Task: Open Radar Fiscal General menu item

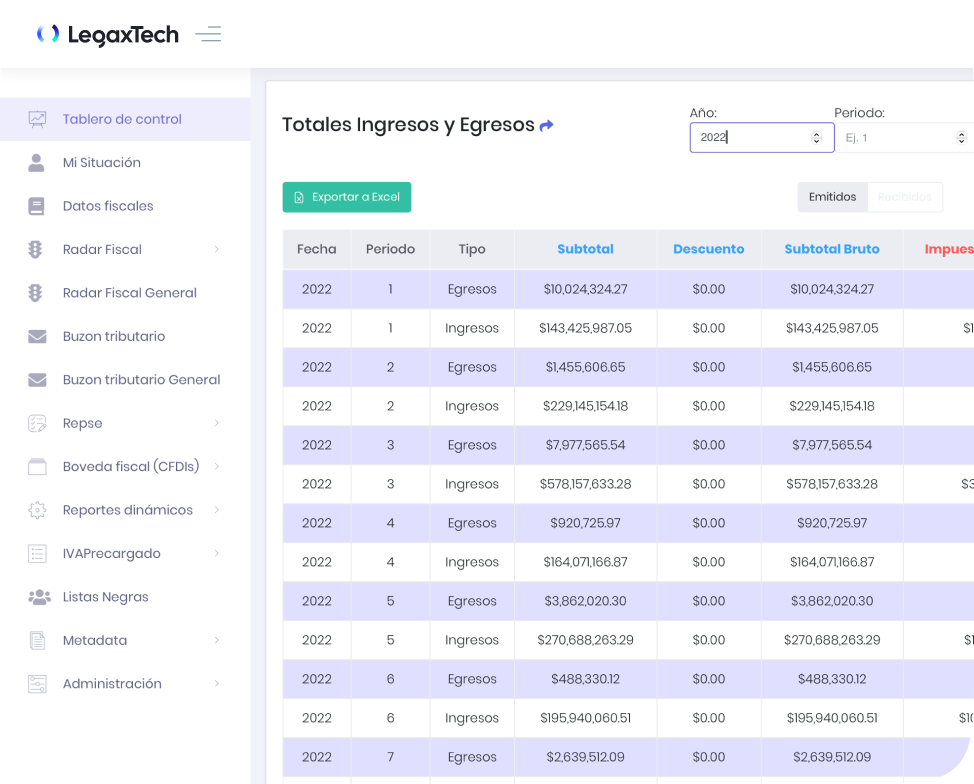Action: [129, 293]
